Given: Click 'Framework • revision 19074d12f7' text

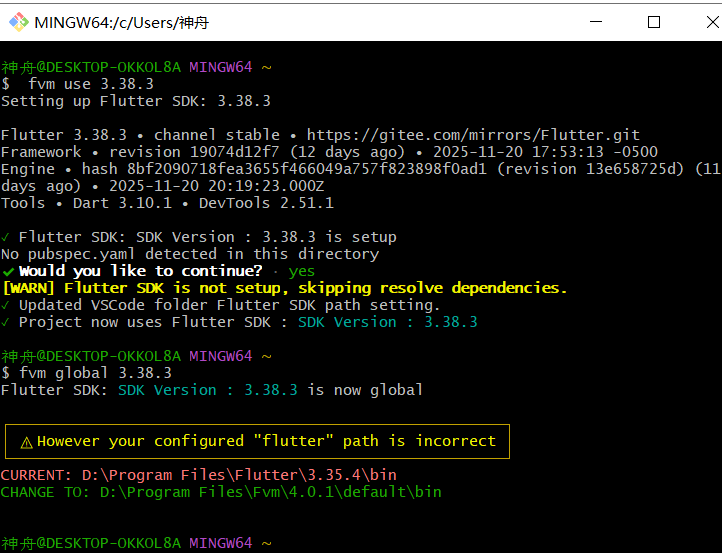Looking at the screenshot, I should [x=140, y=152].
